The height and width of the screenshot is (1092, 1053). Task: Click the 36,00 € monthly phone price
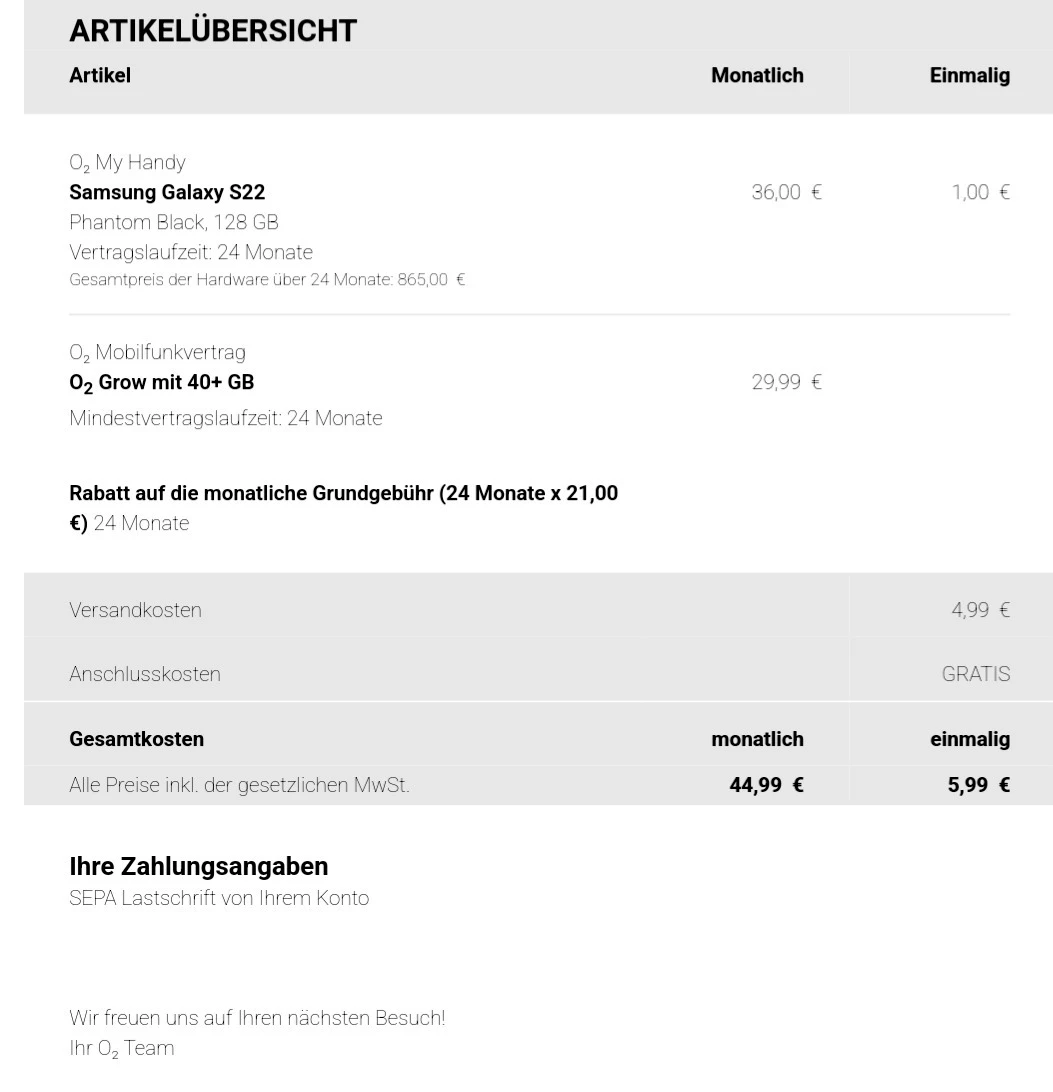click(786, 192)
